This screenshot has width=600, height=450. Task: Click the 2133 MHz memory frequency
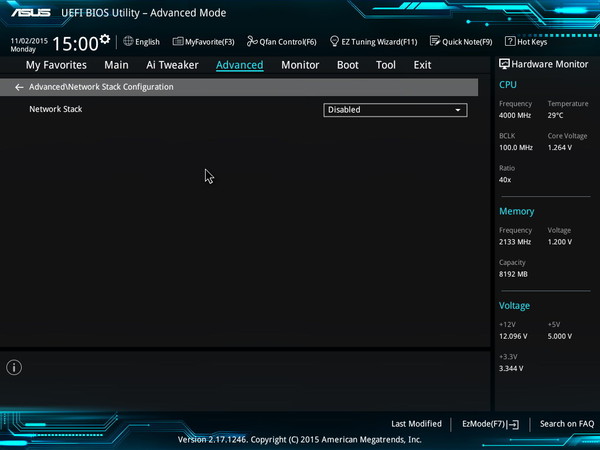point(515,242)
